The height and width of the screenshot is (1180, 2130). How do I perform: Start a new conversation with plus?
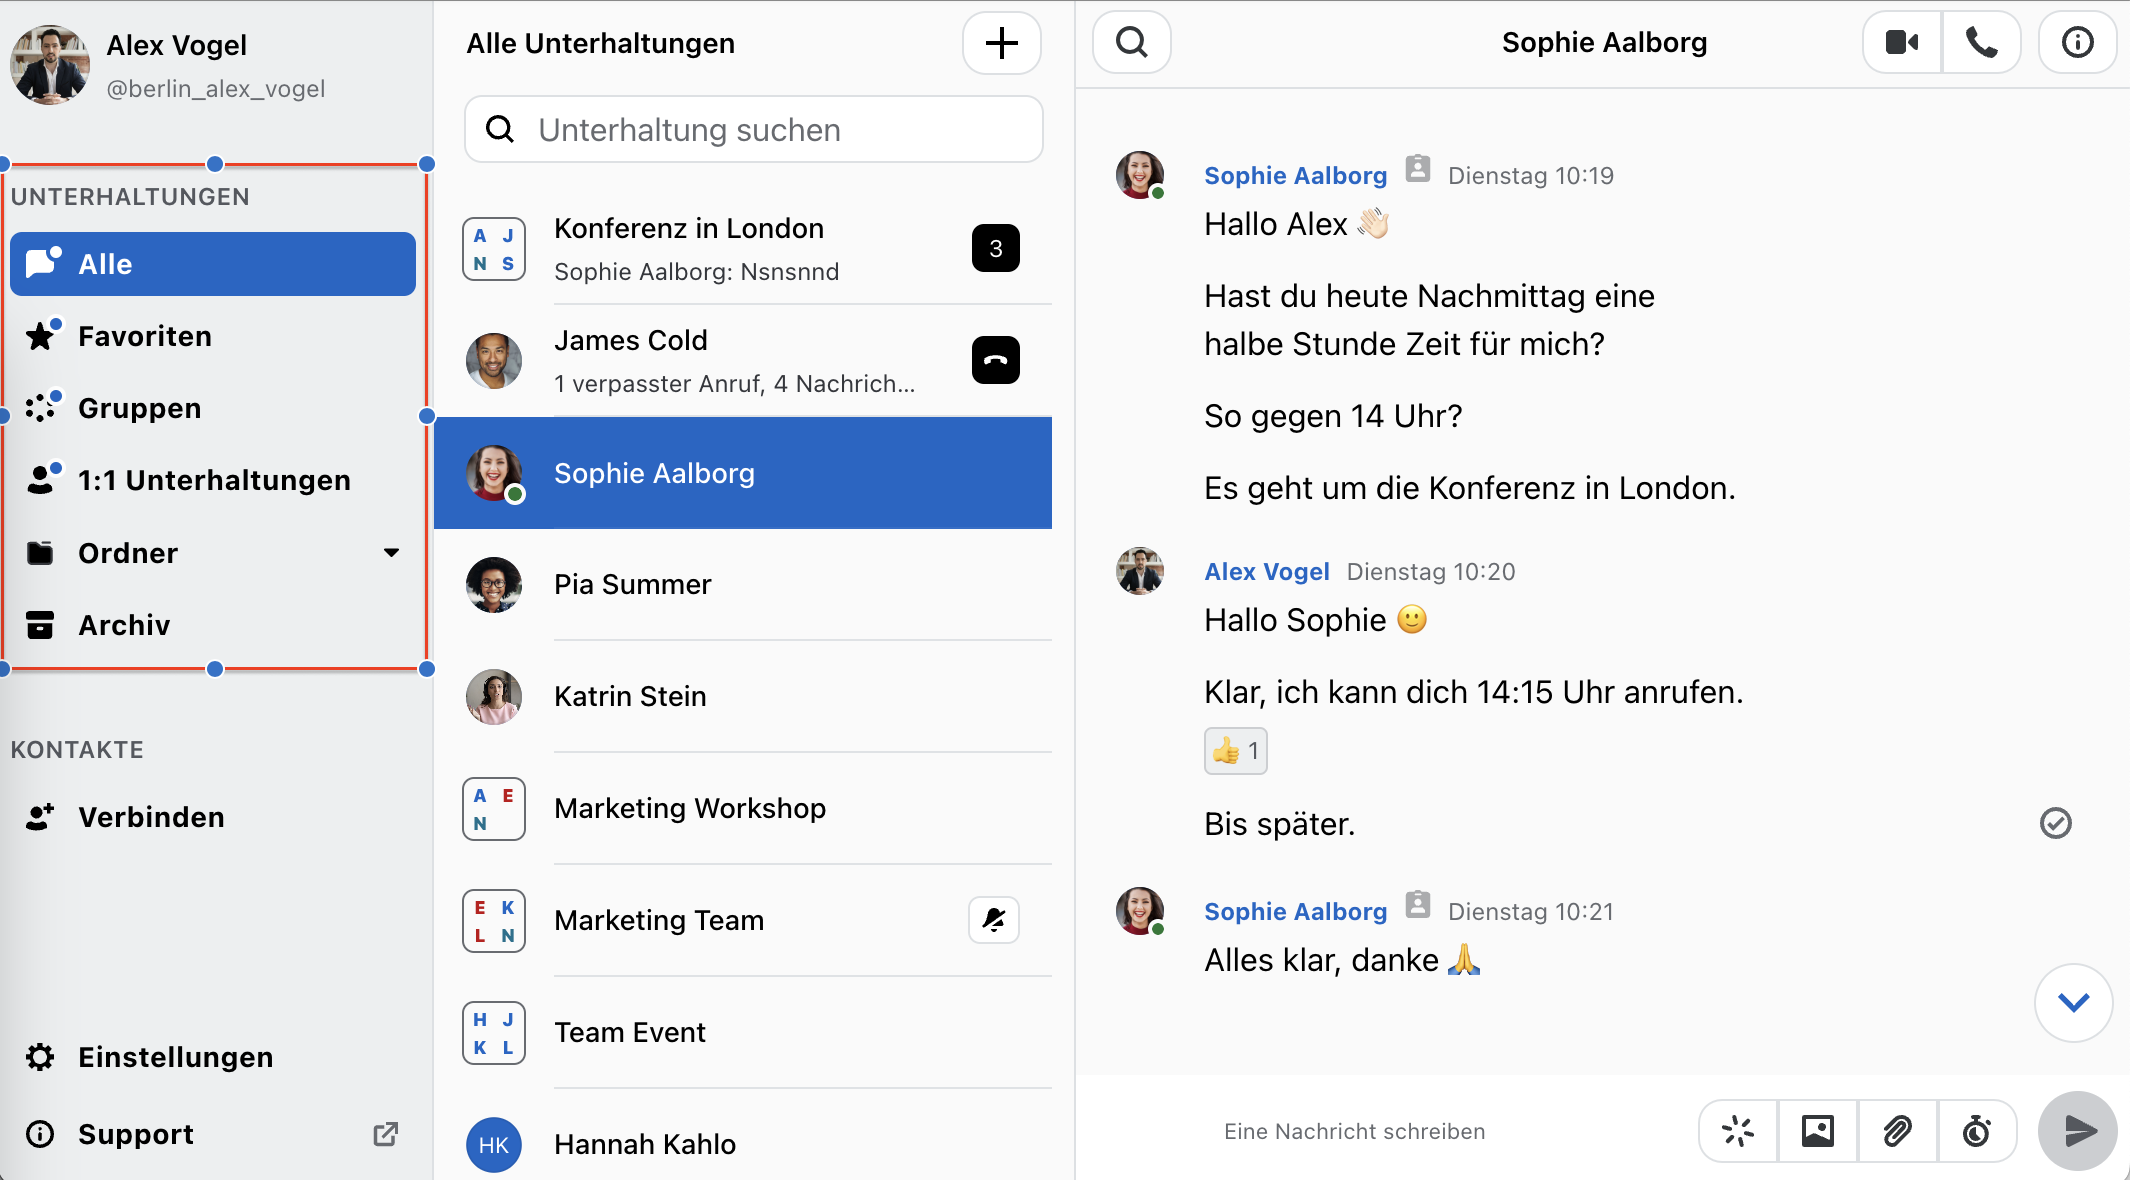point(1001,43)
